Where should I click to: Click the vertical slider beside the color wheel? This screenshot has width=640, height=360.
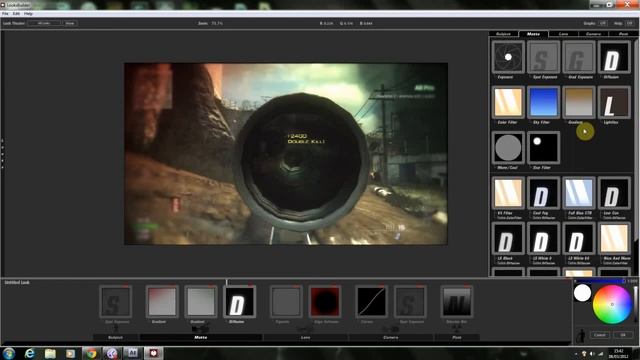(x=635, y=304)
